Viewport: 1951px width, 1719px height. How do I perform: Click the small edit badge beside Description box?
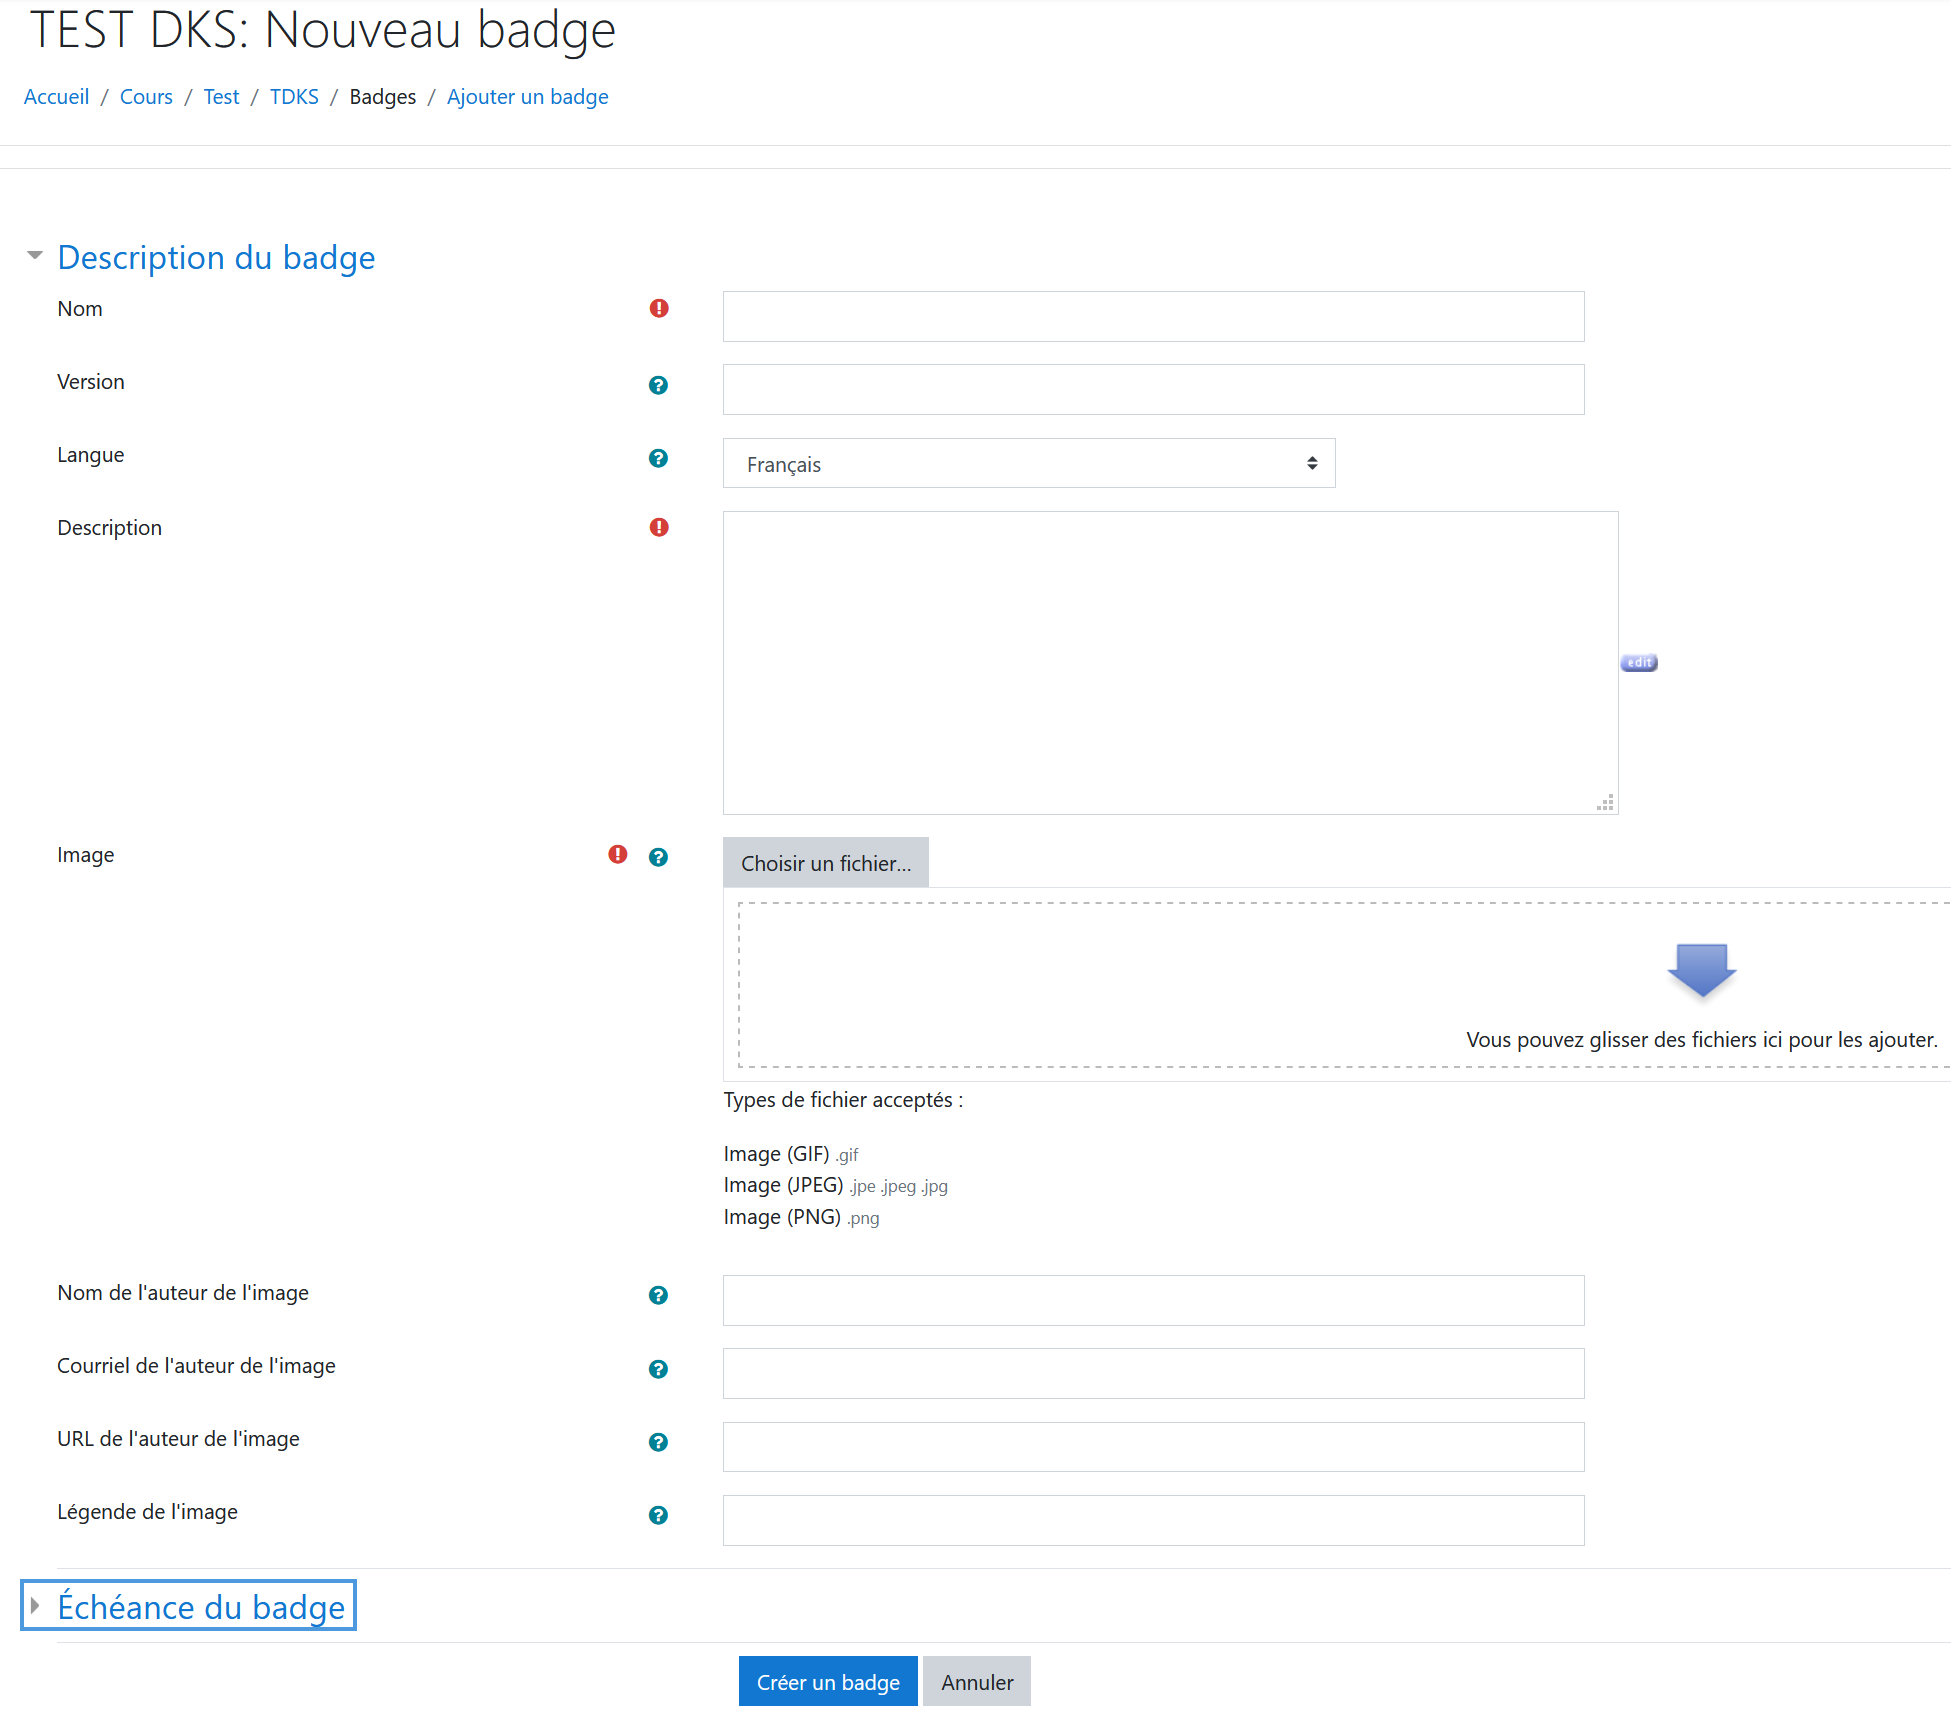click(1639, 663)
